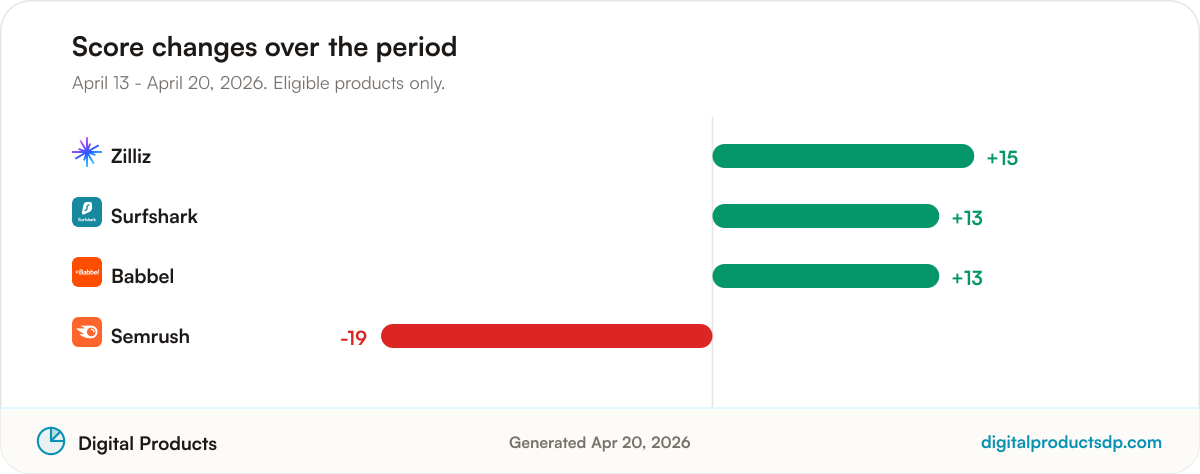Click the green Babbel bar
The width and height of the screenshot is (1200, 474).
click(826, 276)
